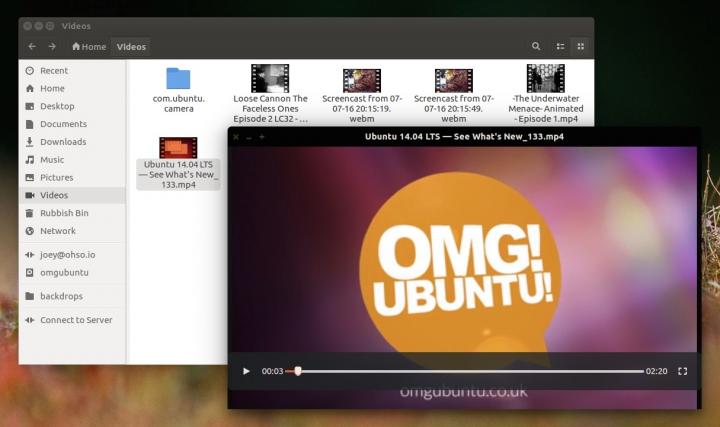The image size is (720, 427).
Task: Browse Network from the sidebar
Action: (x=57, y=231)
